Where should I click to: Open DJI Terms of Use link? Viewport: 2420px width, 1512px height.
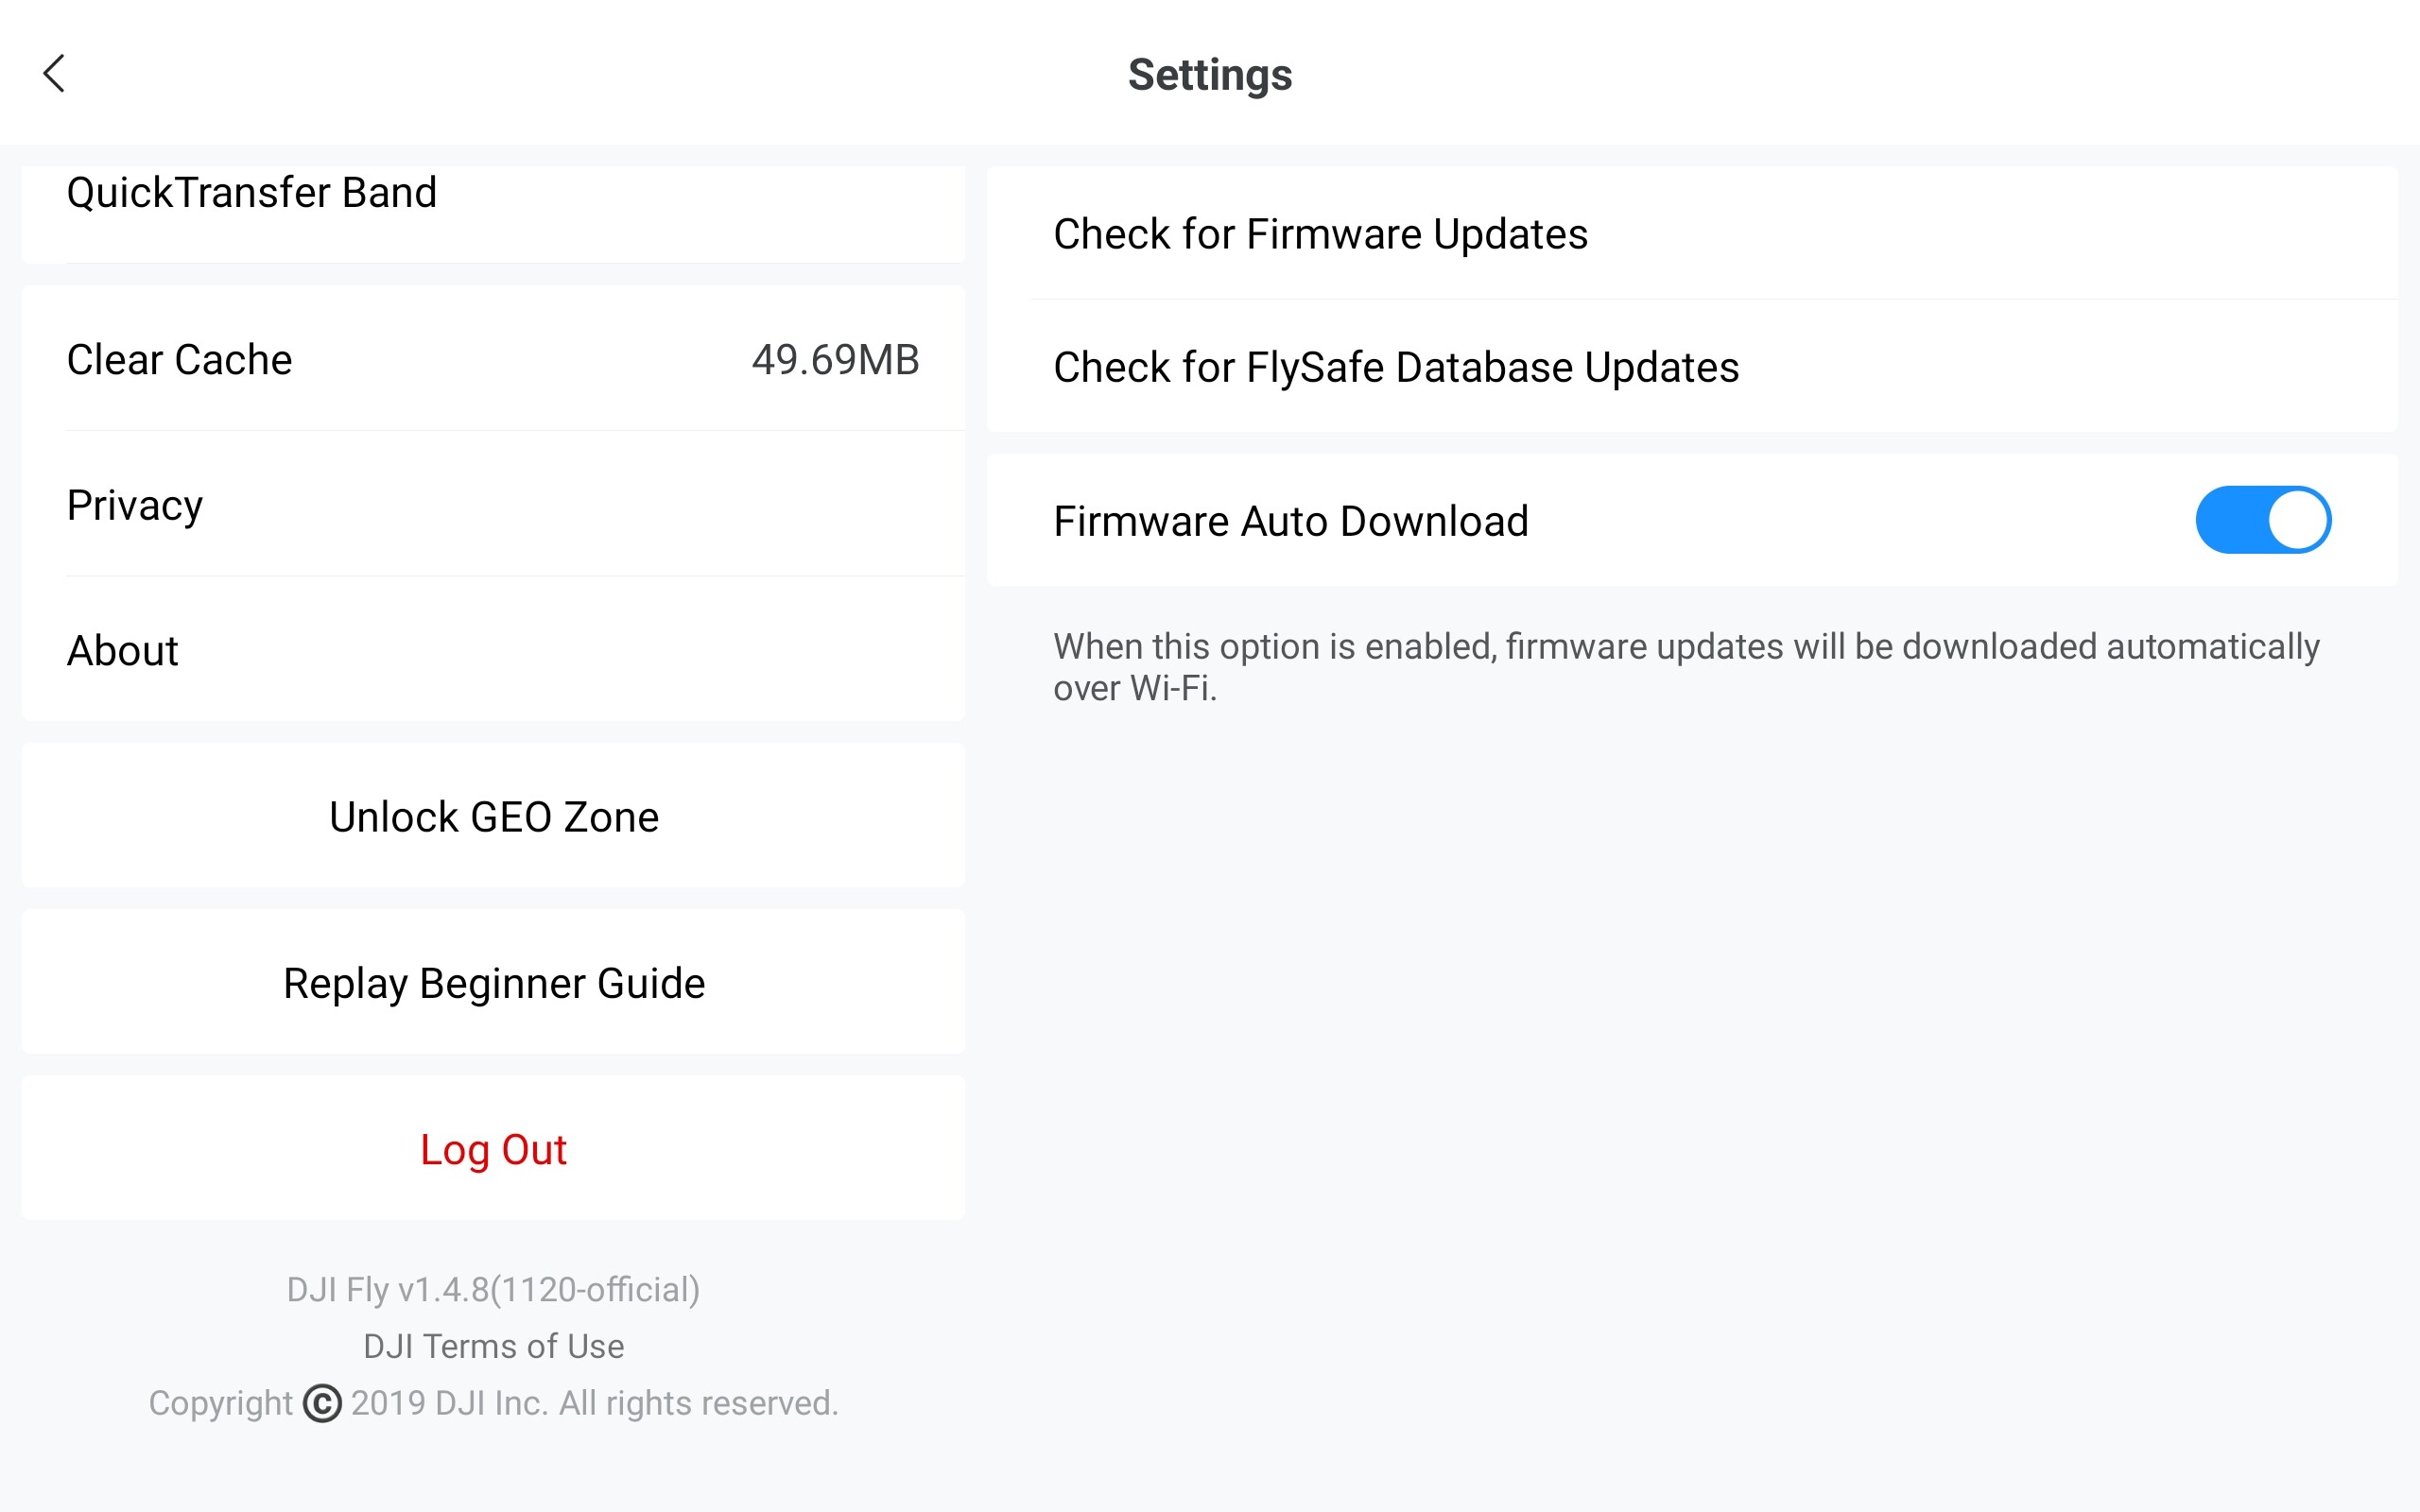click(493, 1346)
